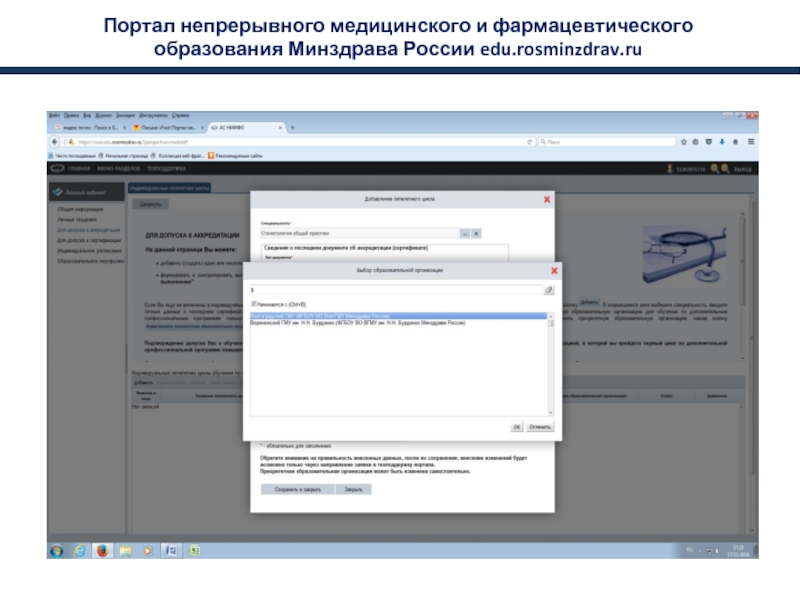Click the Личный кабинет book icon in sidebar

(x=57, y=192)
